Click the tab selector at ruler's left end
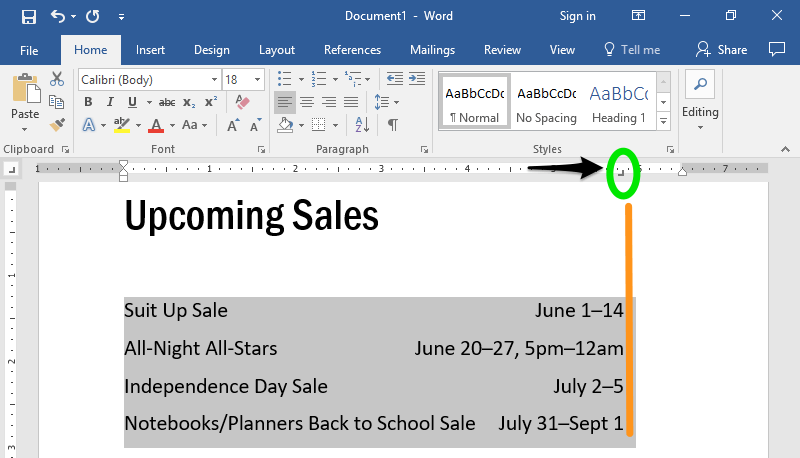Image resolution: width=800 pixels, height=458 pixels. coord(11,169)
